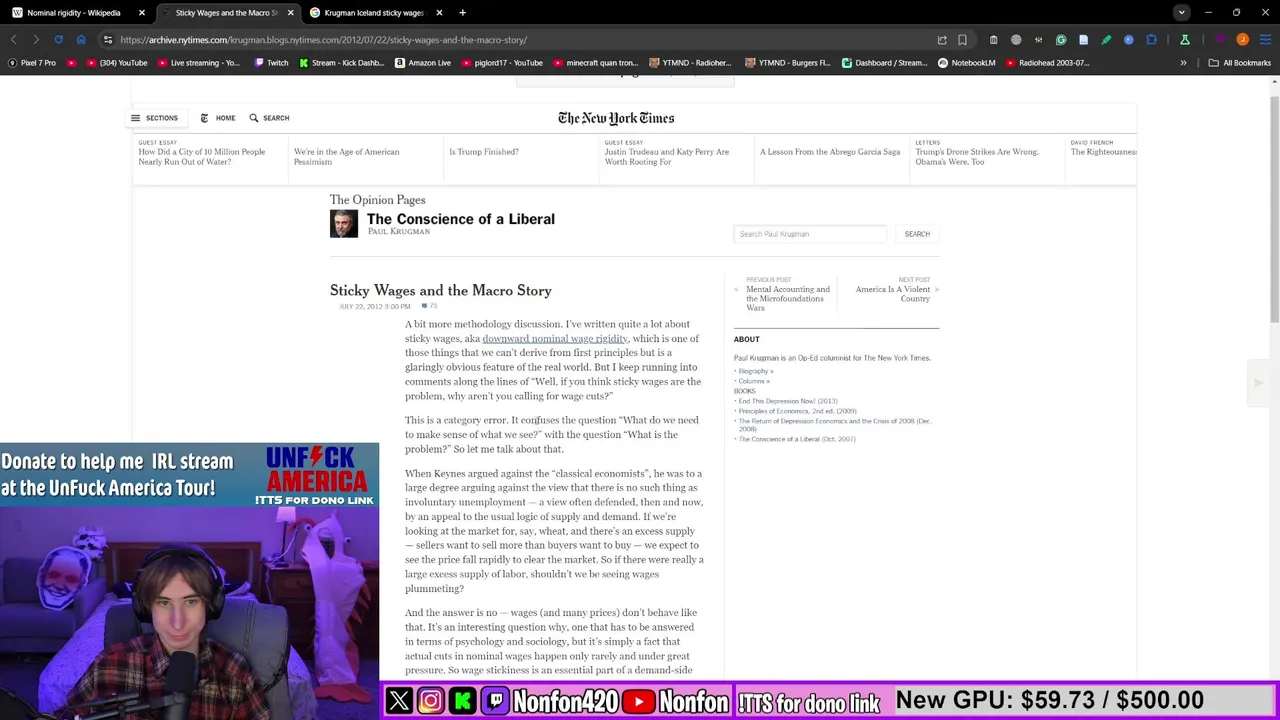
Task: Open the Twitch bookmark
Action: pos(271,63)
